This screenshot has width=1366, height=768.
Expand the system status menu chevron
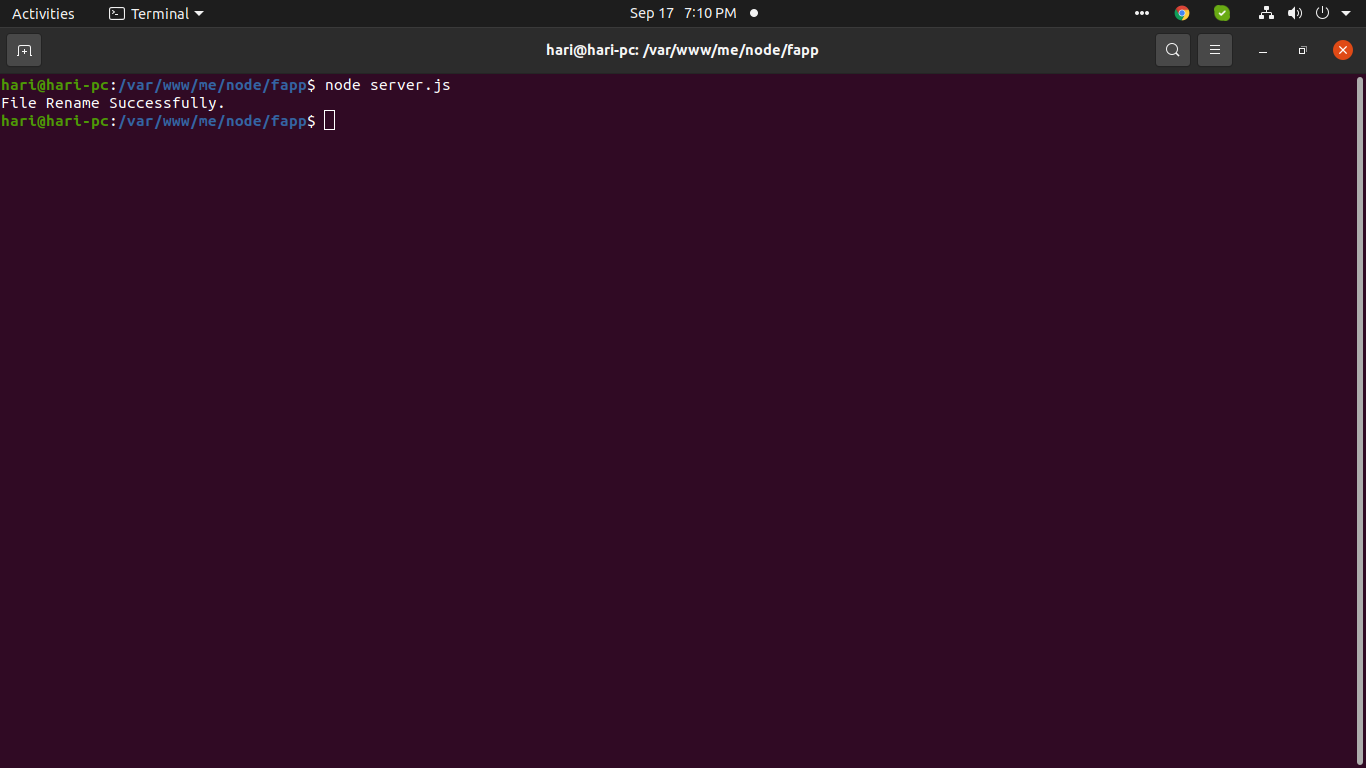click(x=1345, y=13)
